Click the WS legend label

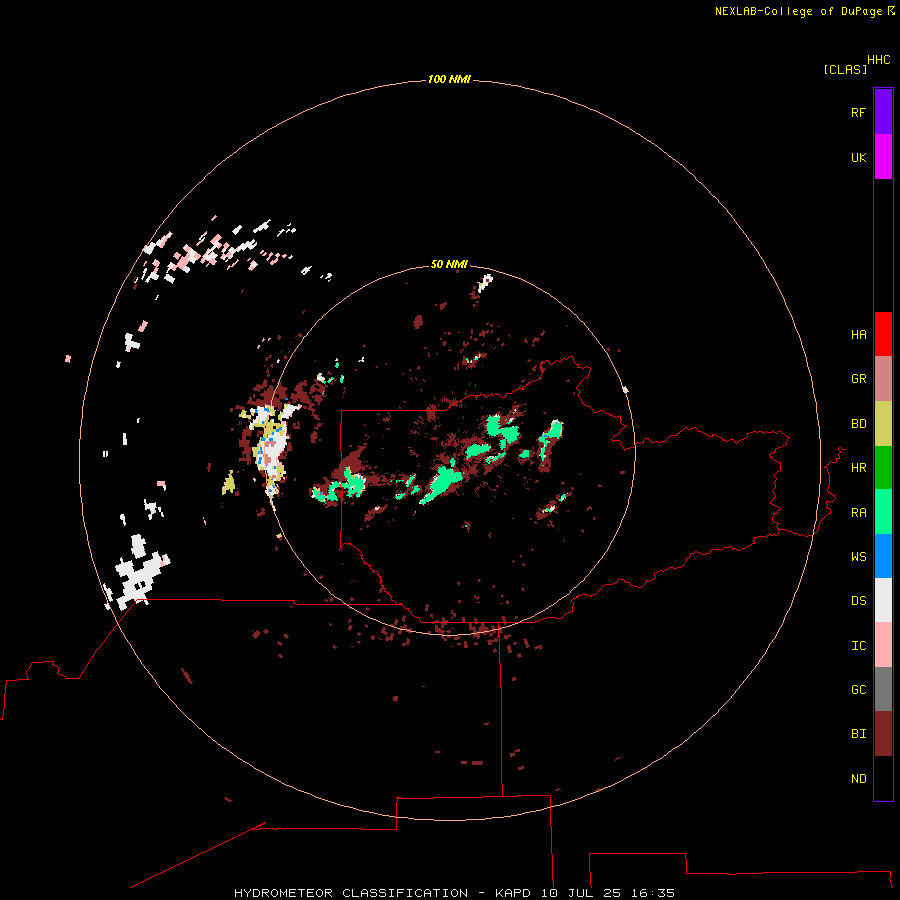tap(858, 556)
